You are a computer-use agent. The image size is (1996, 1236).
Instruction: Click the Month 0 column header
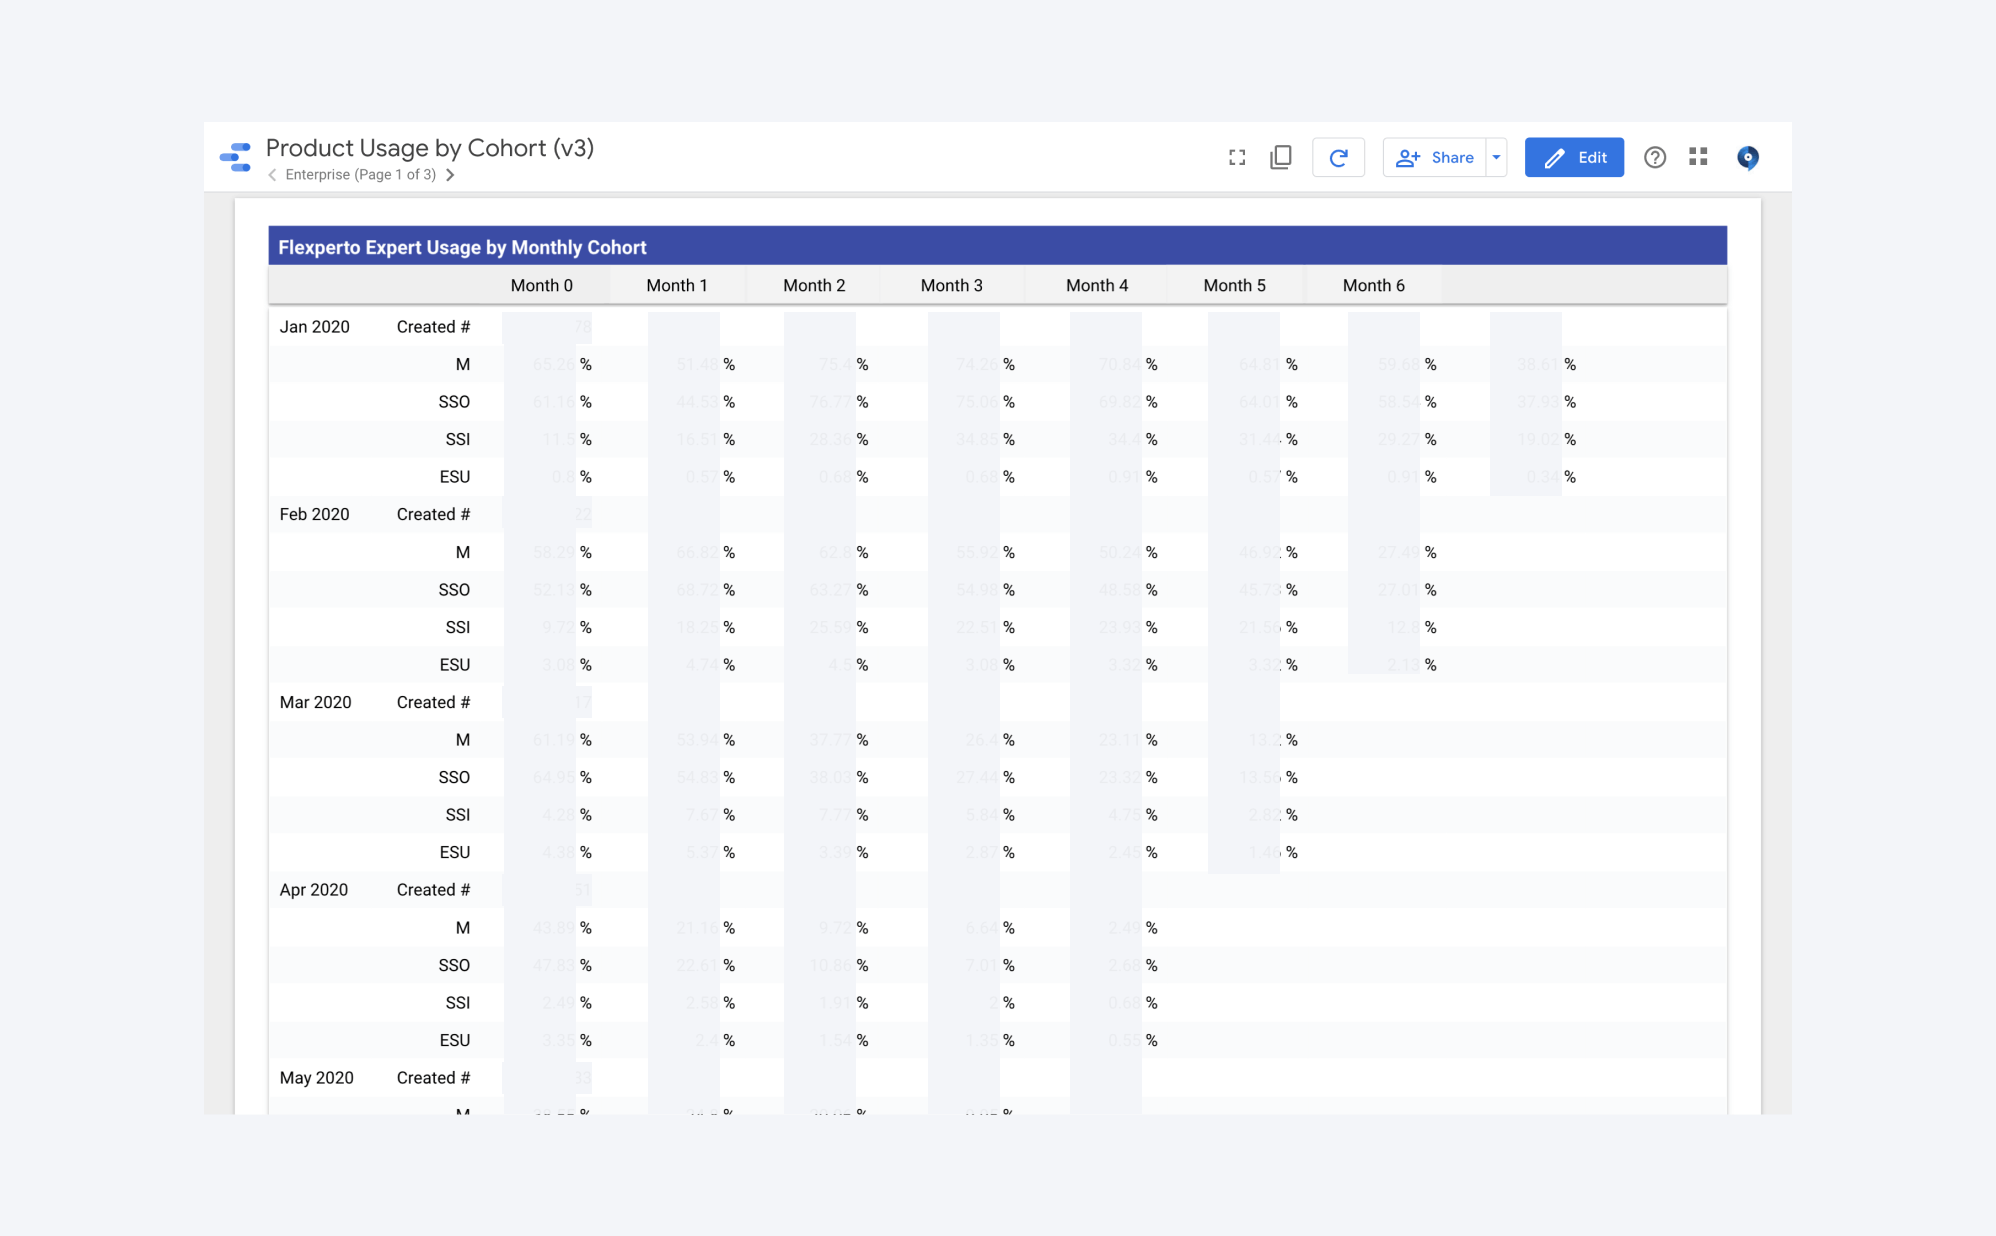(x=541, y=285)
